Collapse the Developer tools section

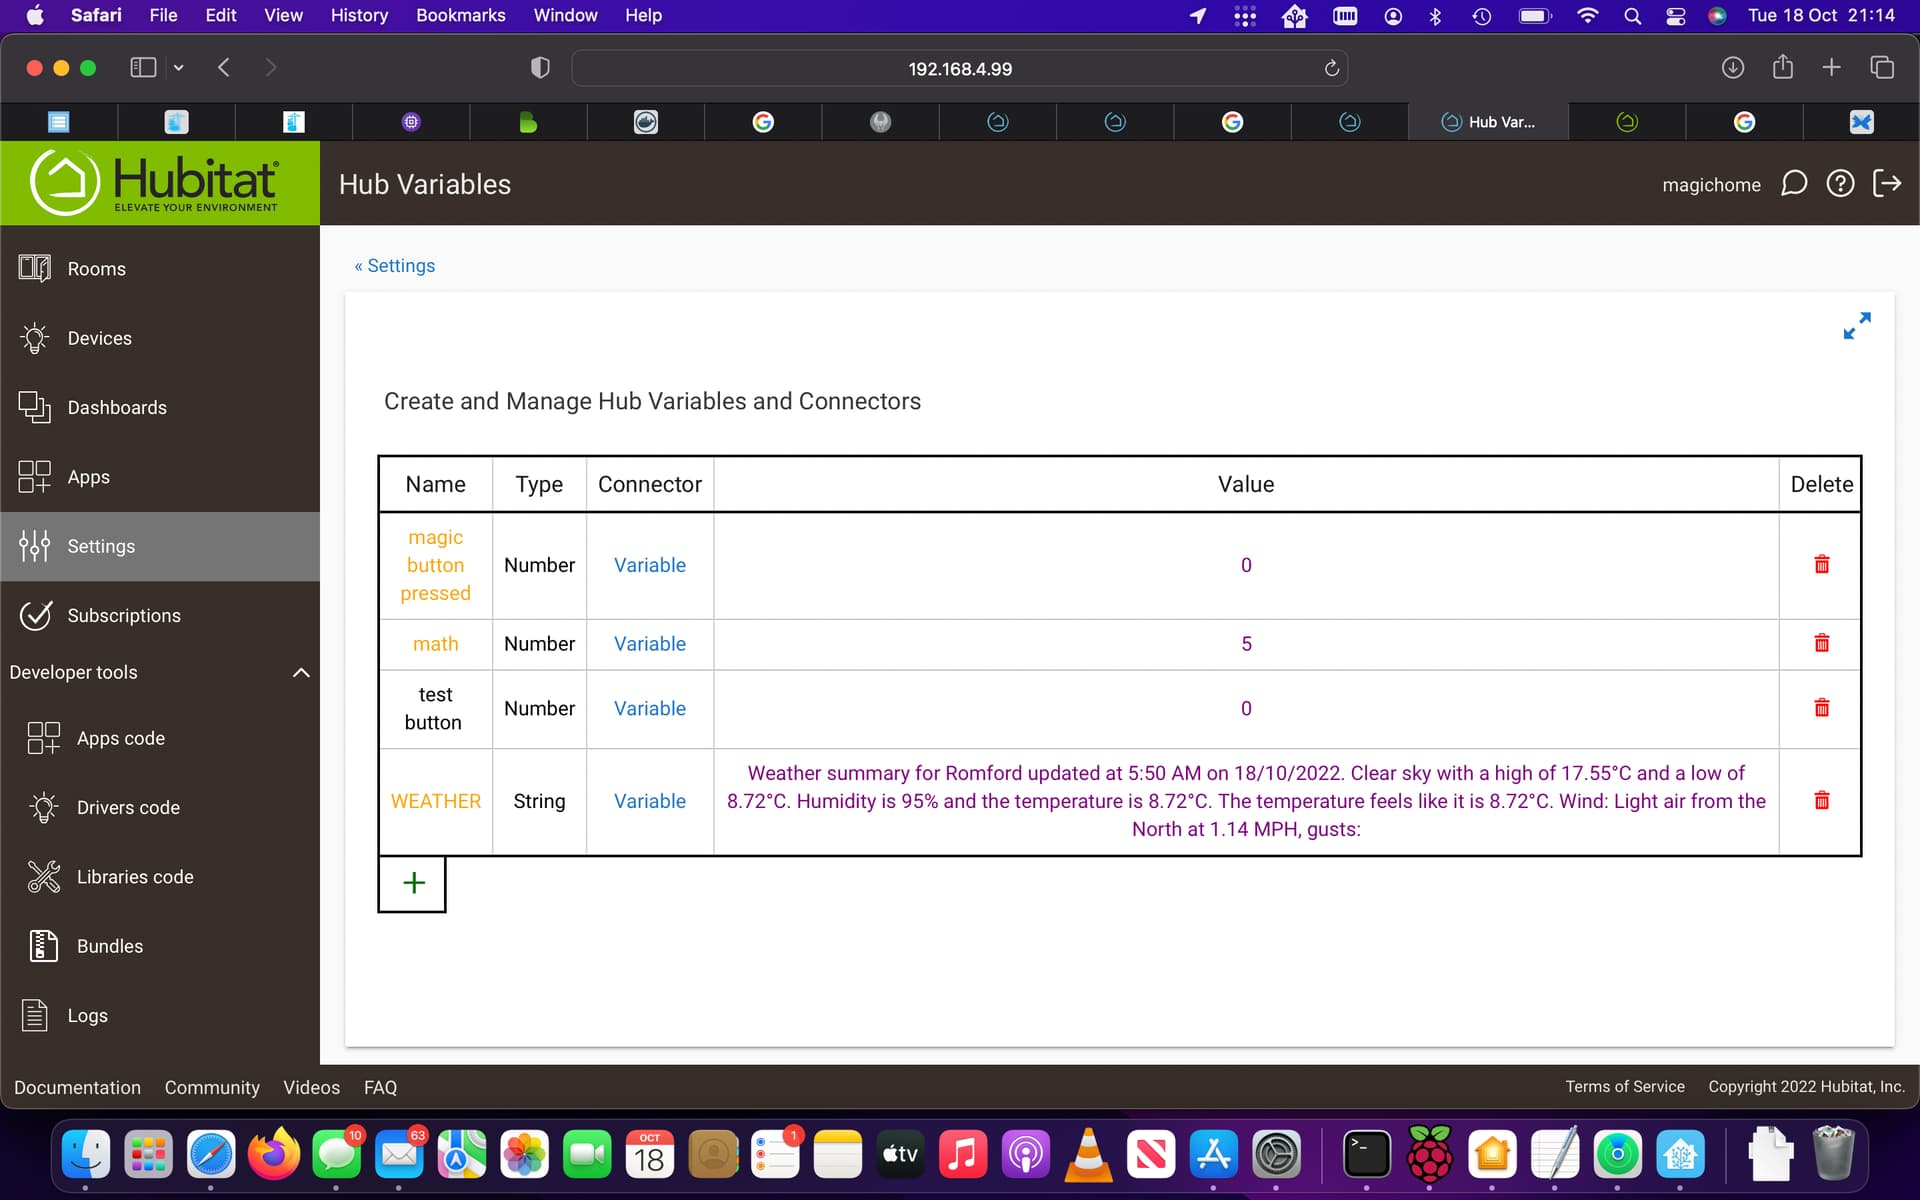(x=301, y=672)
